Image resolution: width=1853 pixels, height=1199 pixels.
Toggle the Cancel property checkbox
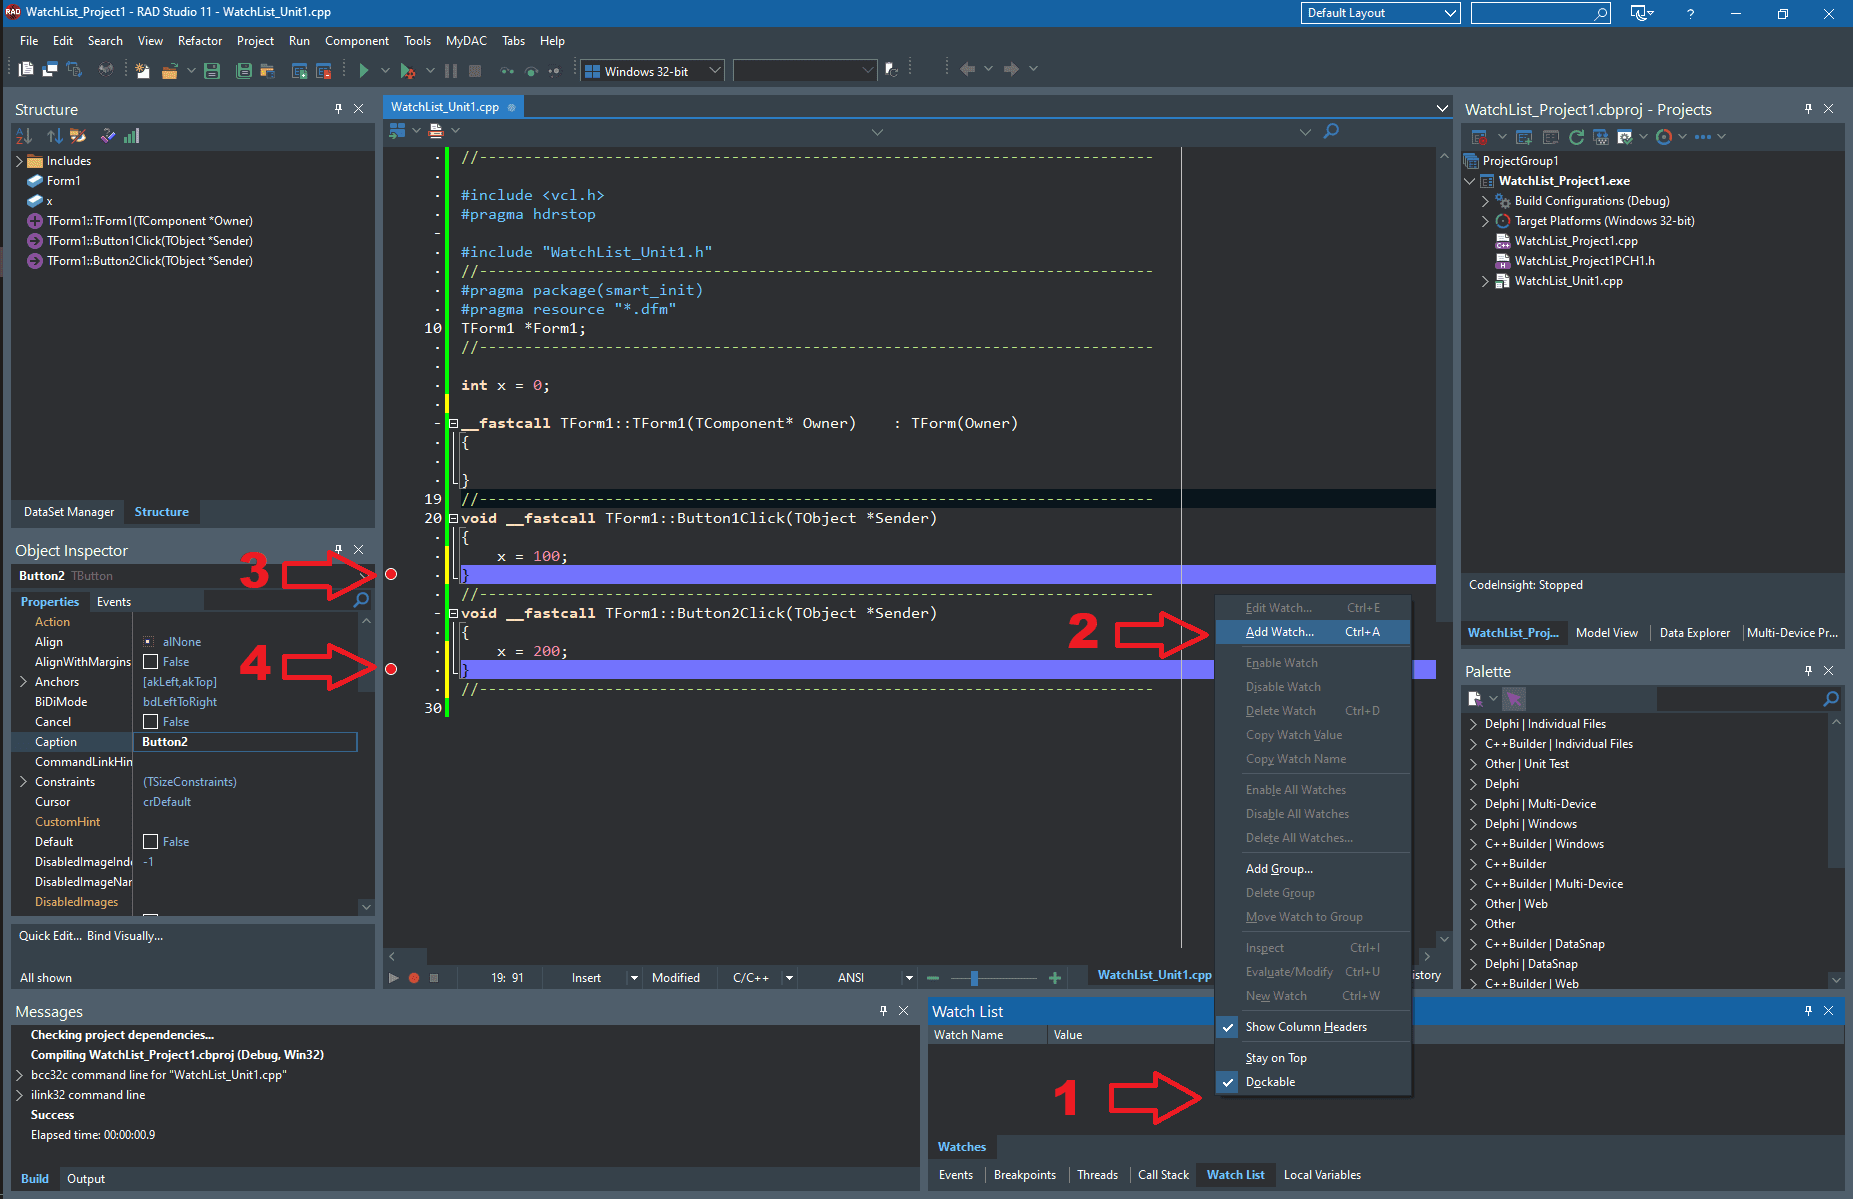click(x=151, y=722)
